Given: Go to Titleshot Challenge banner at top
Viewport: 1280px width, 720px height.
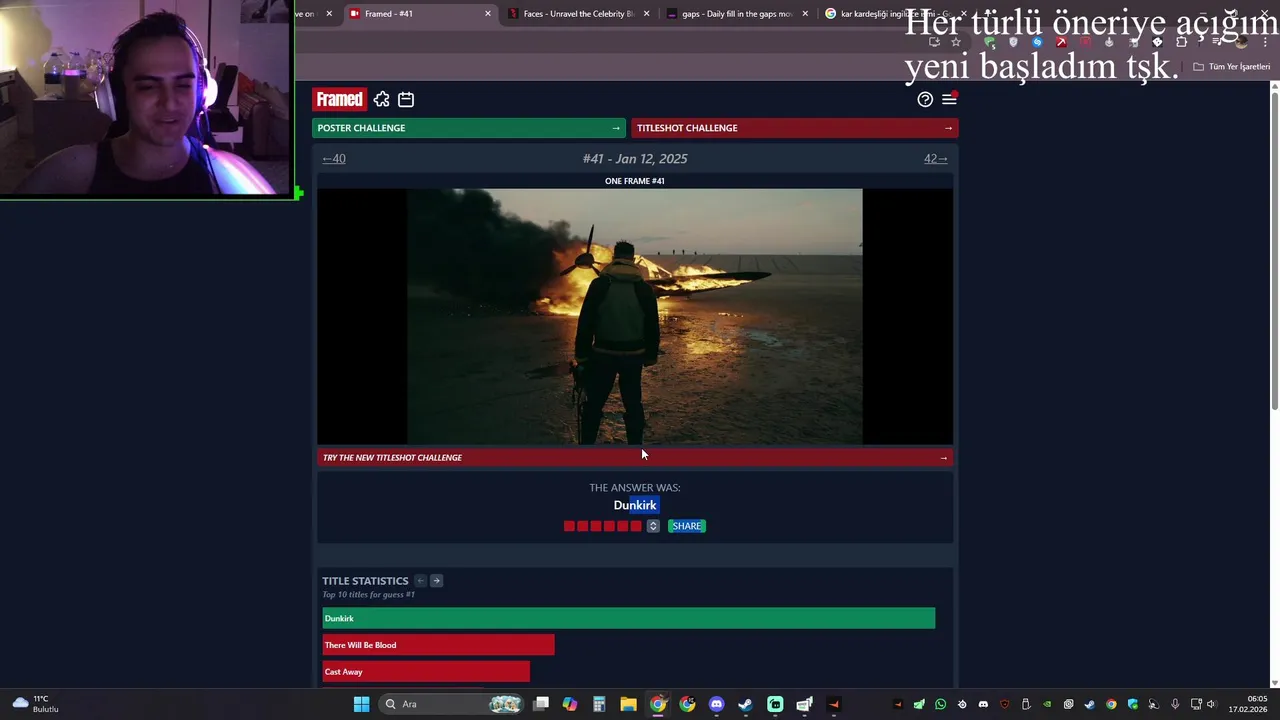Looking at the screenshot, I should point(794,128).
